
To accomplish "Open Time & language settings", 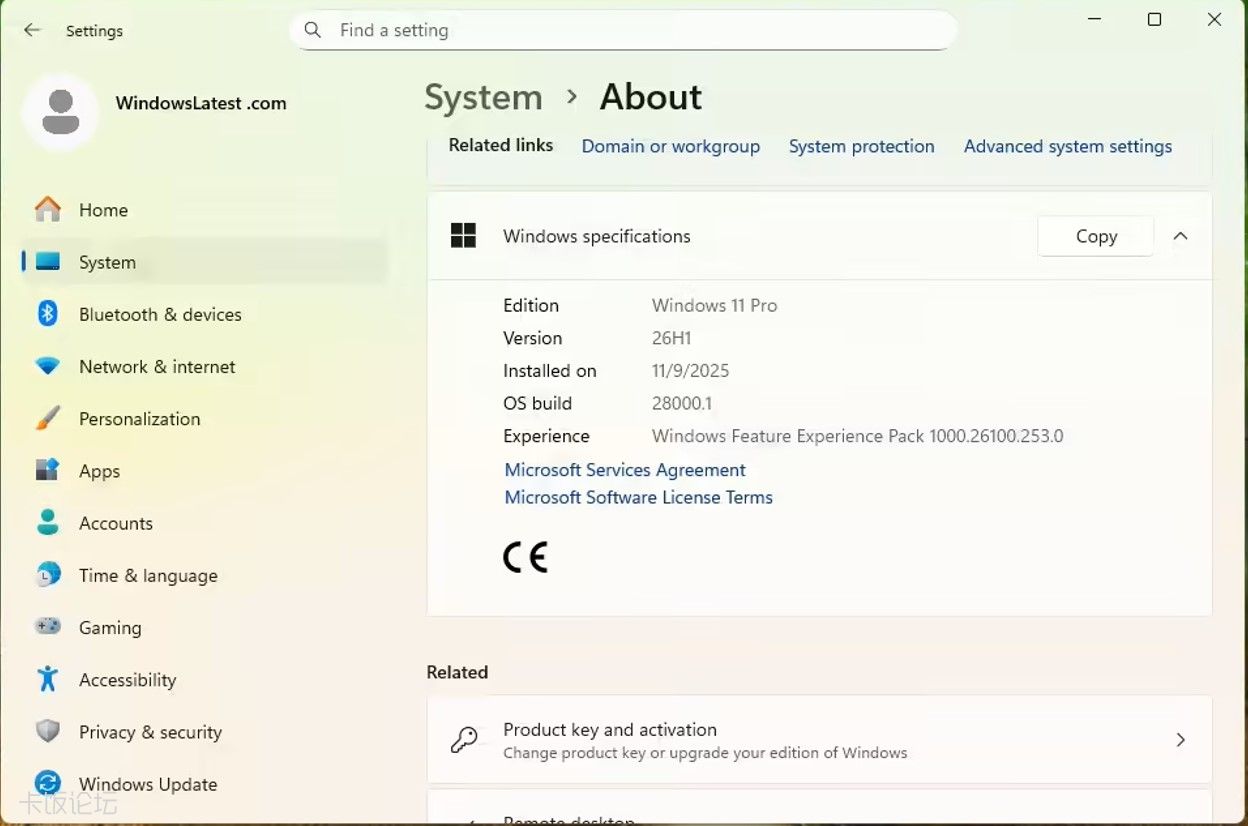I will click(x=147, y=576).
